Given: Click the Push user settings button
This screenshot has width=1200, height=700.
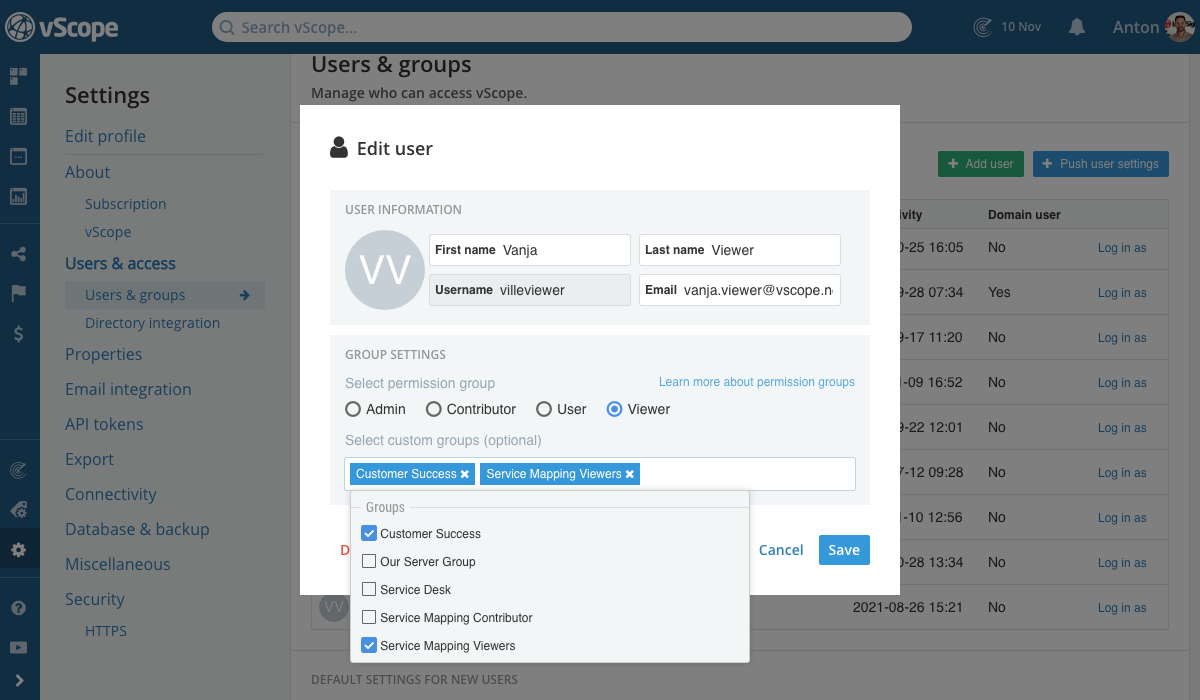Looking at the screenshot, I should [x=1101, y=164].
